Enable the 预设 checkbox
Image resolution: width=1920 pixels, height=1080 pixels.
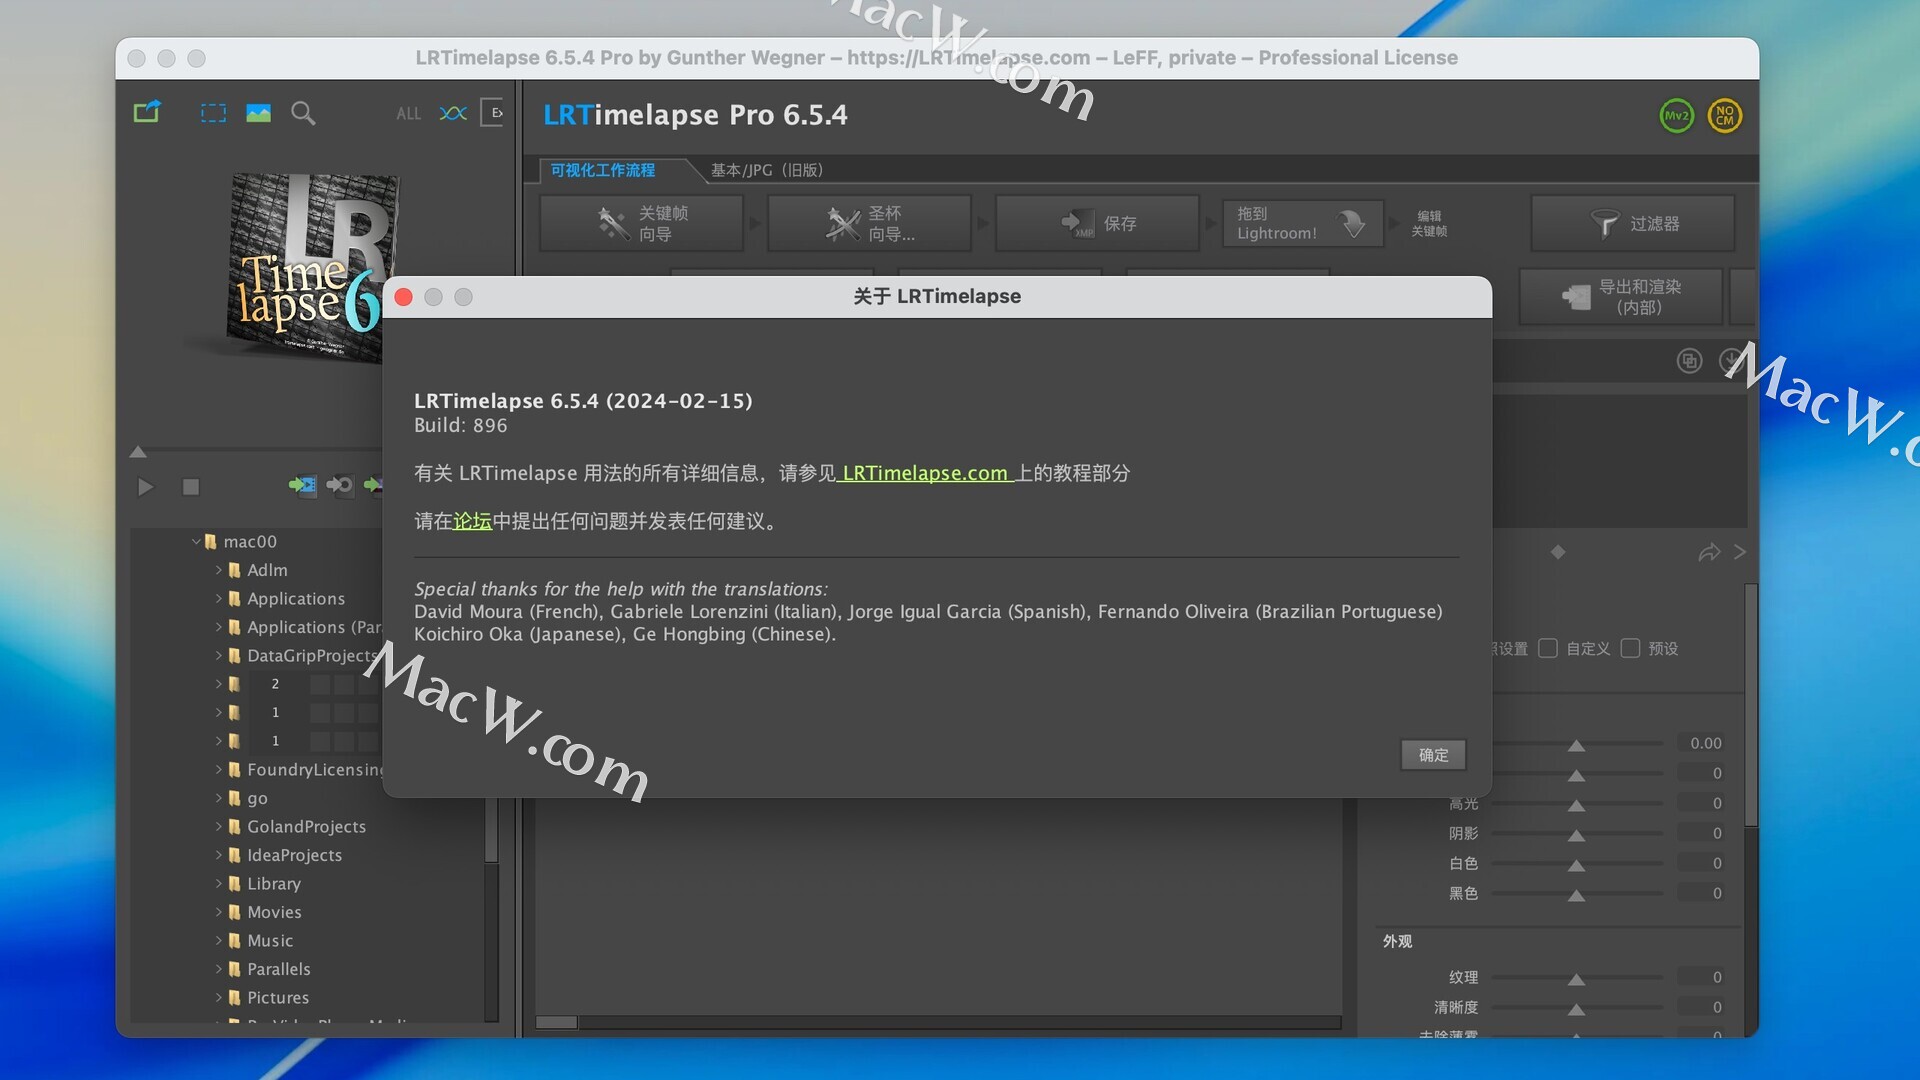pos(1630,648)
